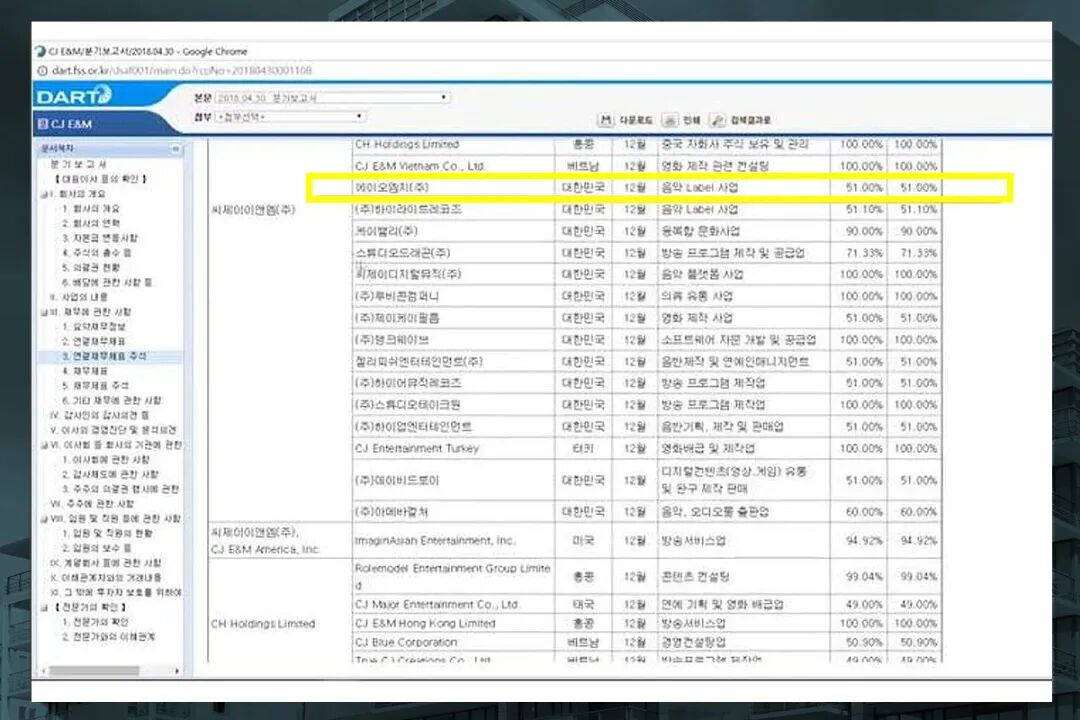1080x720 pixels.
Task: Select 1. 임원 및 직원의 현황
Action: (x=107, y=534)
